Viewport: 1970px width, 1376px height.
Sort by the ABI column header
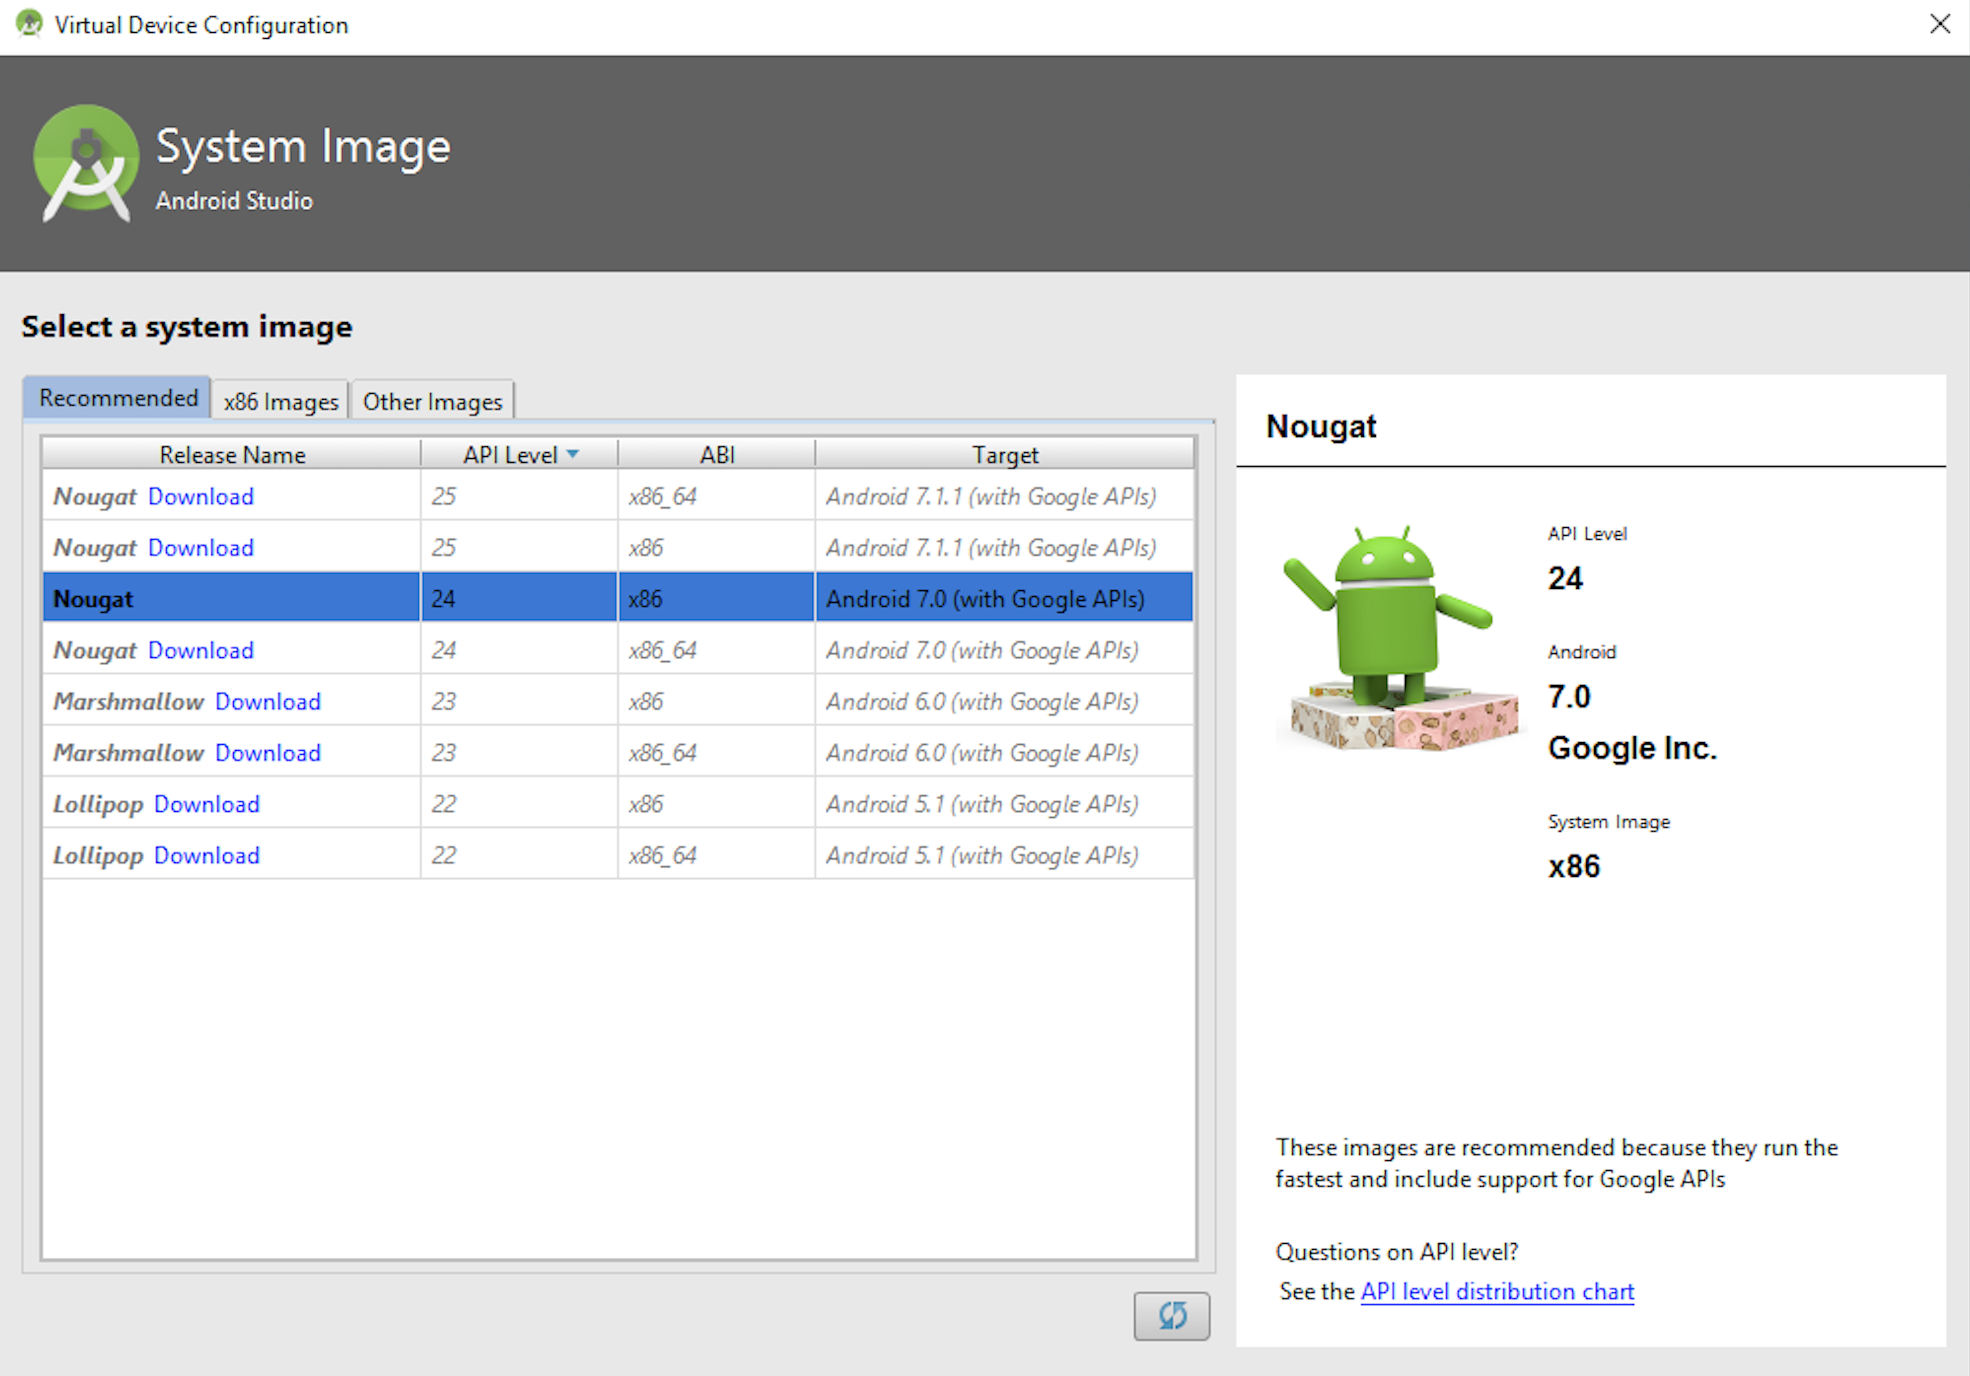point(717,454)
